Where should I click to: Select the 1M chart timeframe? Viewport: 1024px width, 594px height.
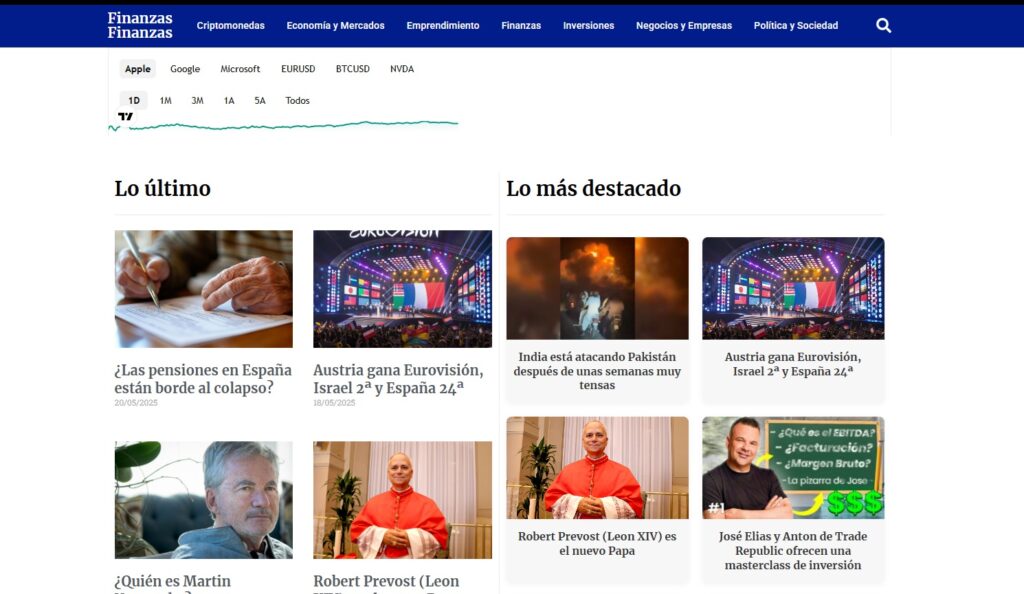click(163, 100)
